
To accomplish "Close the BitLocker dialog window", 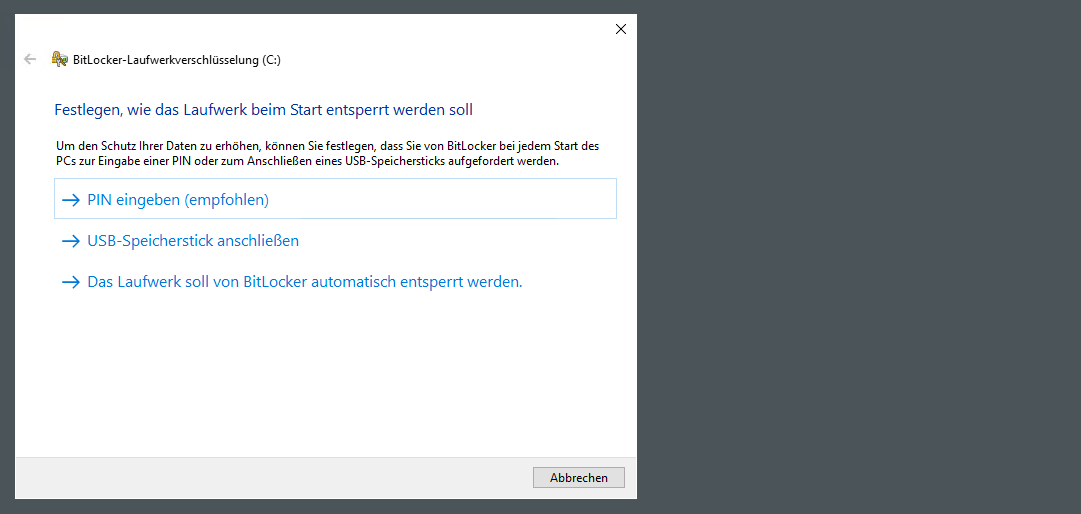I will 620,29.
